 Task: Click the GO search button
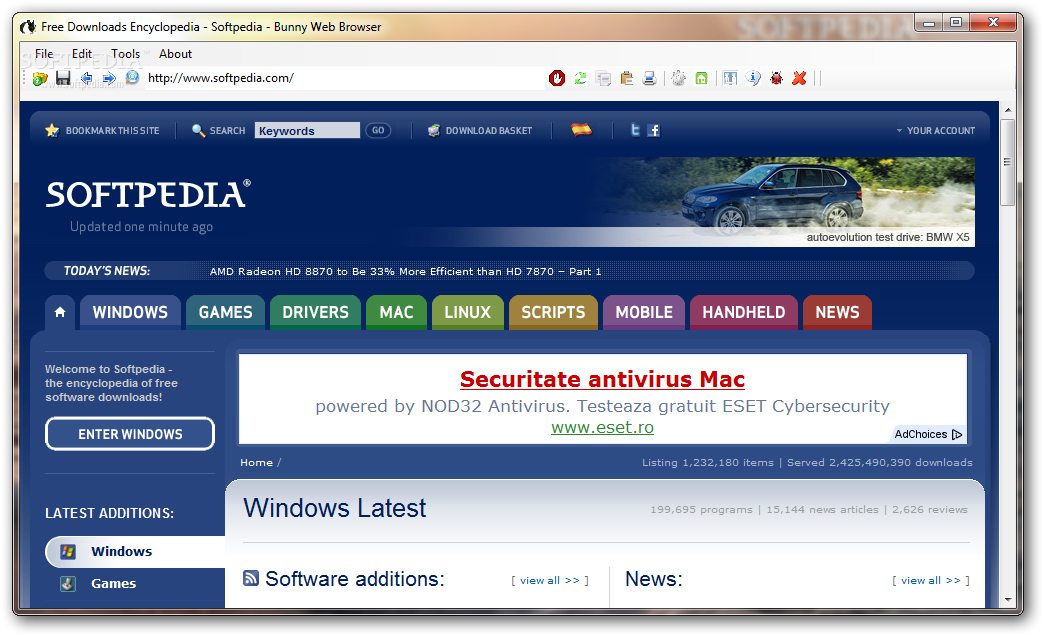(x=378, y=131)
